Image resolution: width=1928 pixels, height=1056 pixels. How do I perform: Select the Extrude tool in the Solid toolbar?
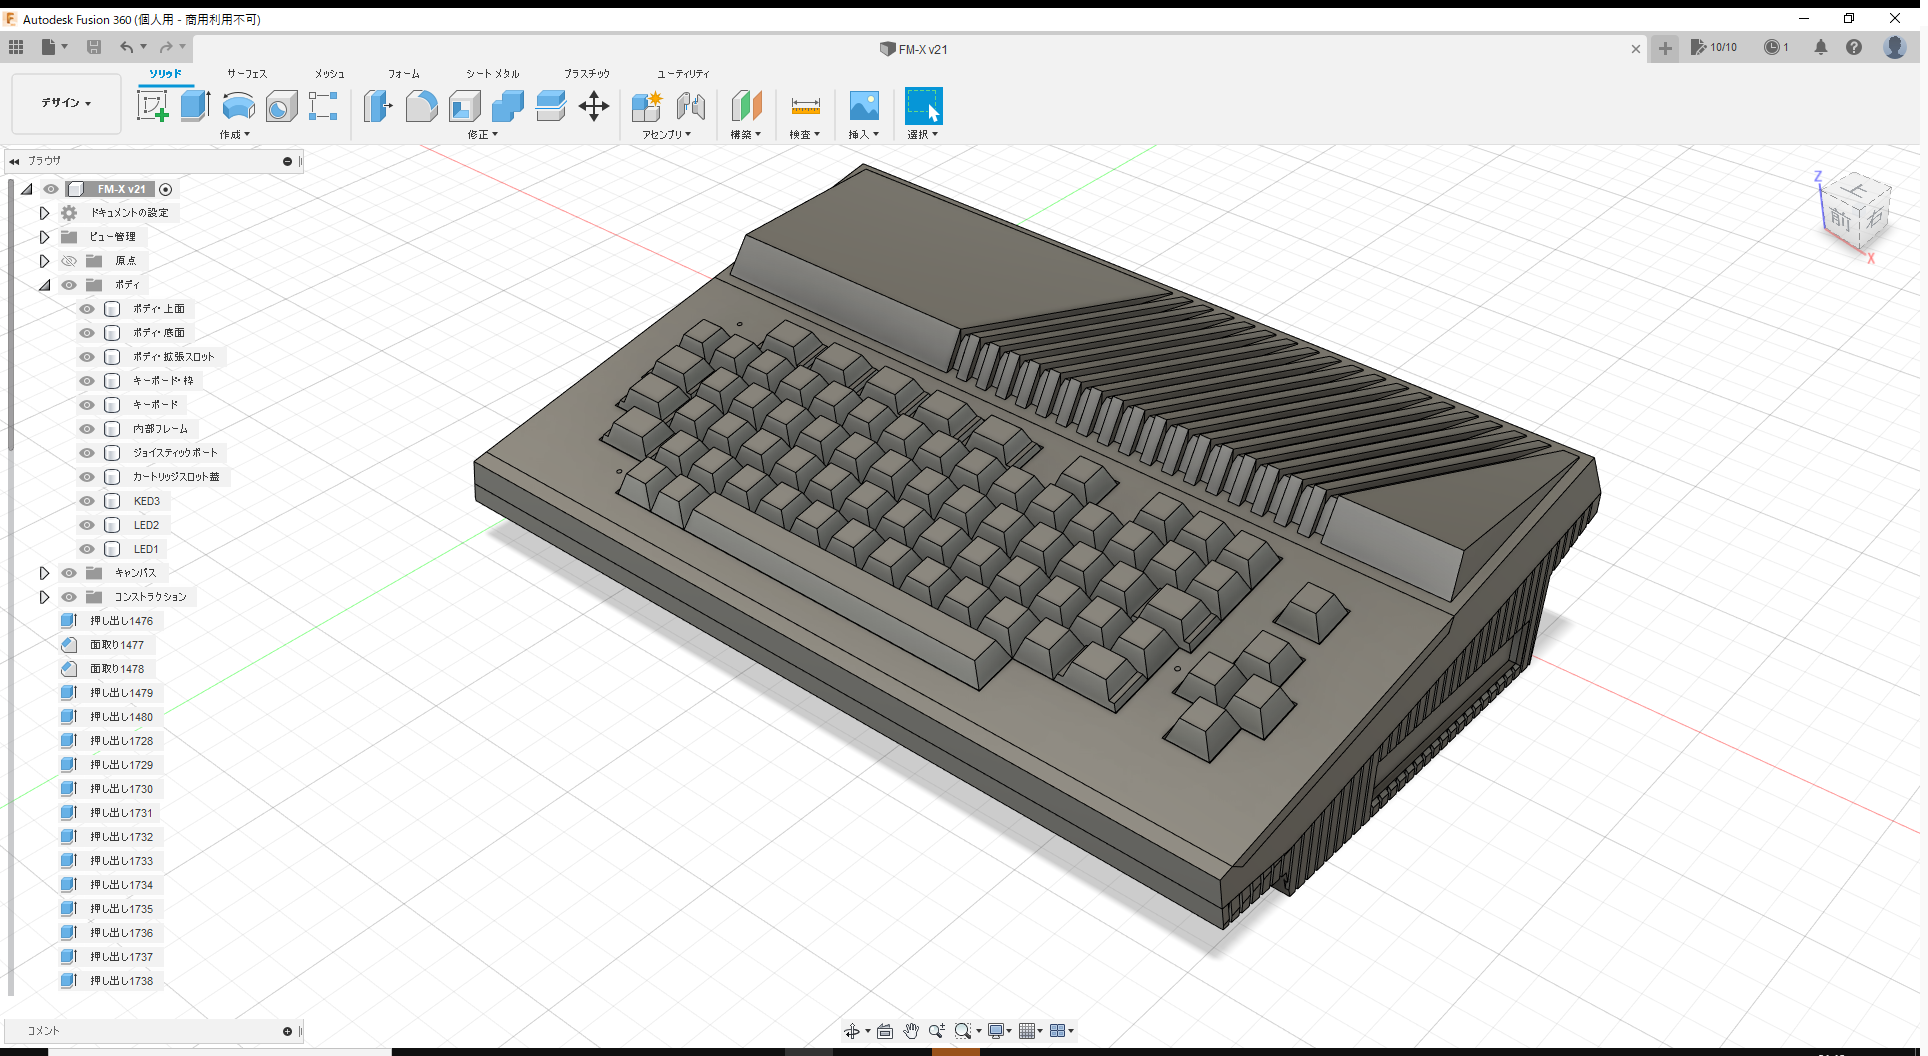tap(194, 105)
